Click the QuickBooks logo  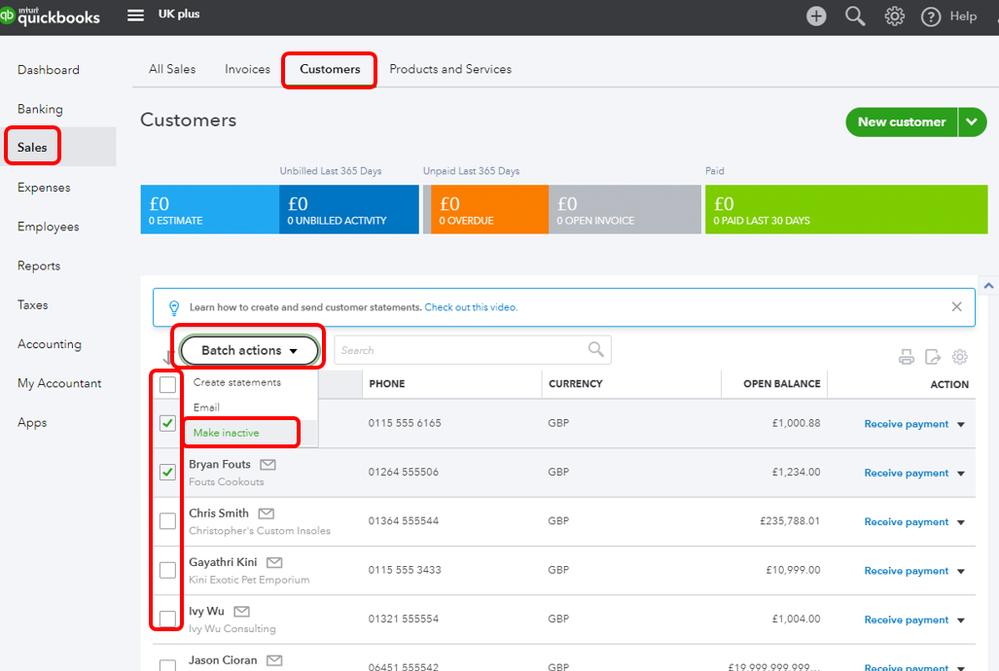pos(50,15)
